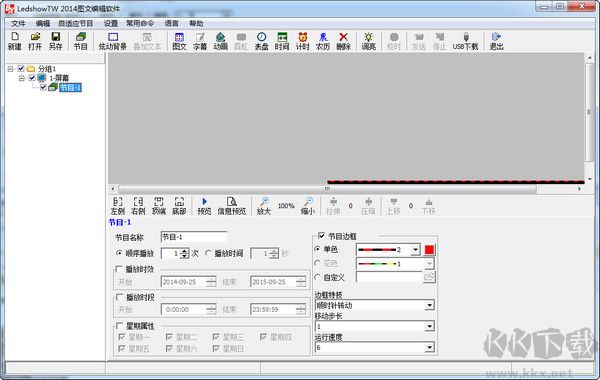The width and height of the screenshot is (600, 380).
Task: Click the horizontal scrollbar under canvas
Action: pyautogui.click(x=327, y=189)
